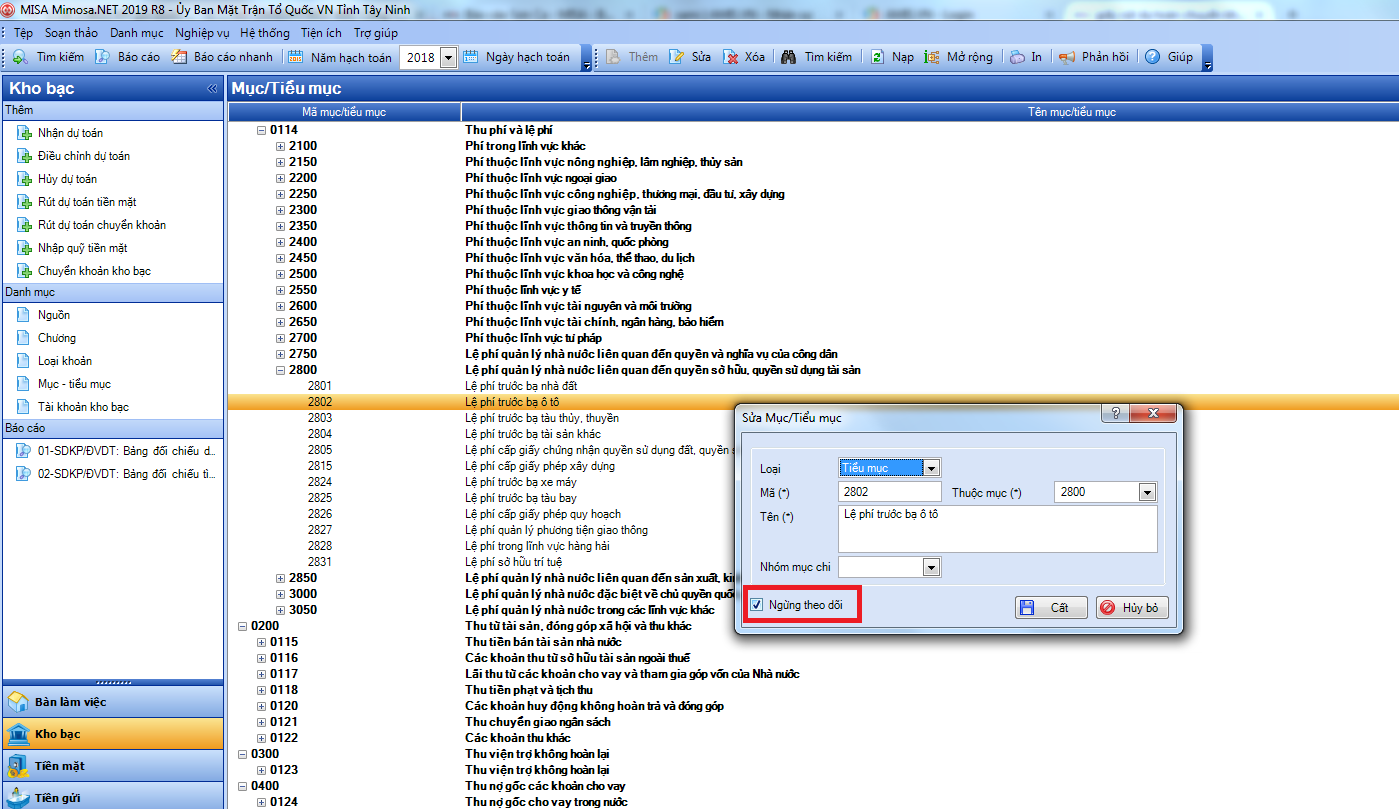
Task: Open Rút dự toán chuyển khoản
Action: 102,225
